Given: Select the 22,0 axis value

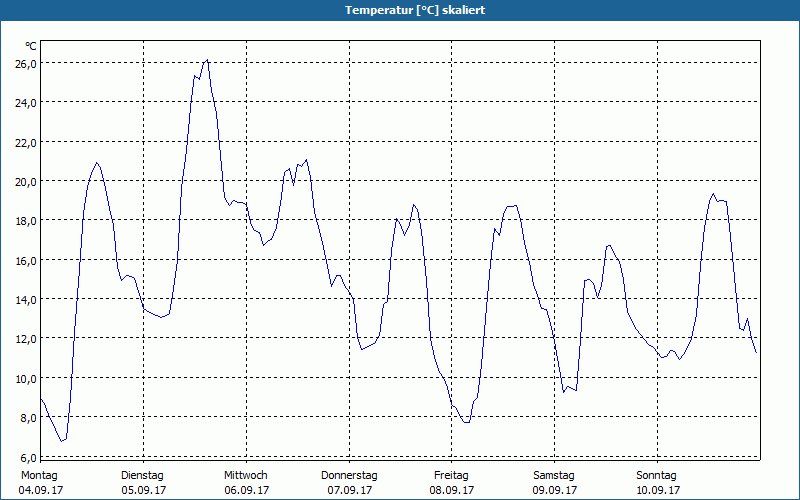Looking at the screenshot, I should point(26,143).
